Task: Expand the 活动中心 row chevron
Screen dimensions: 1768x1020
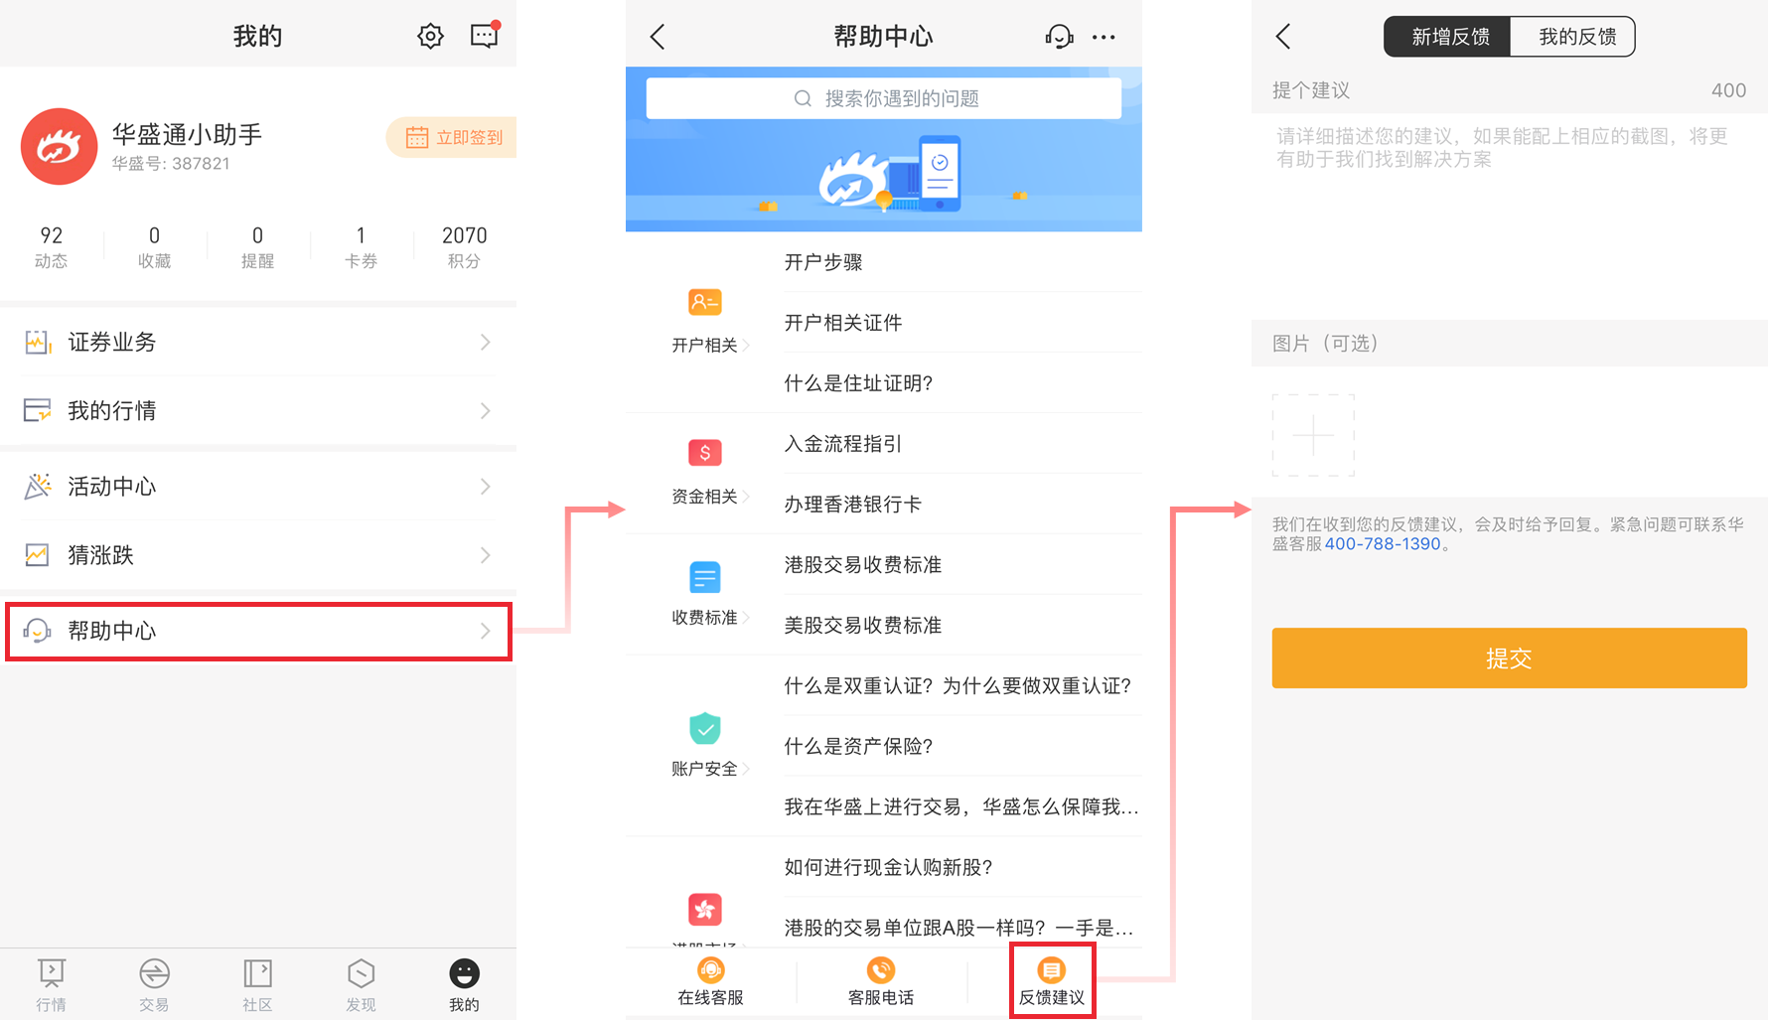Action: (x=485, y=486)
